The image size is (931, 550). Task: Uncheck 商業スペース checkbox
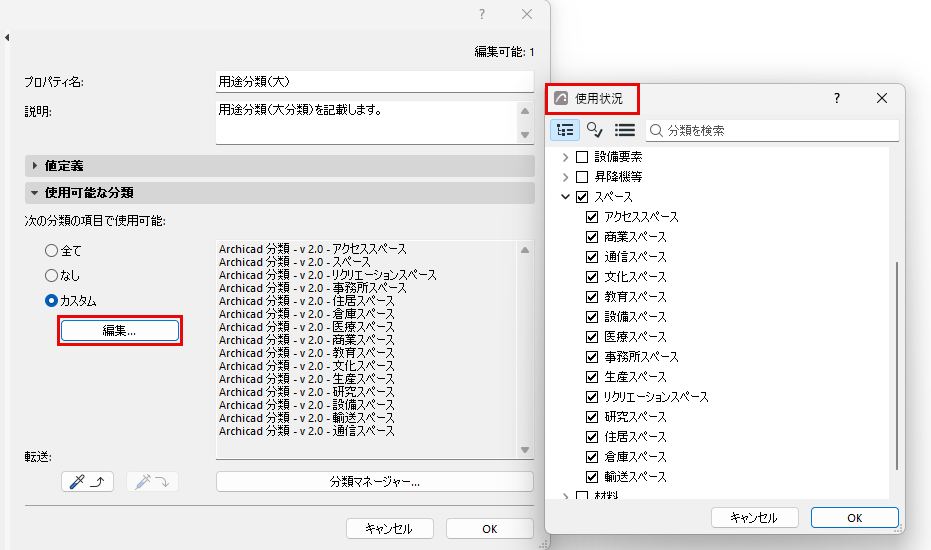pos(591,237)
